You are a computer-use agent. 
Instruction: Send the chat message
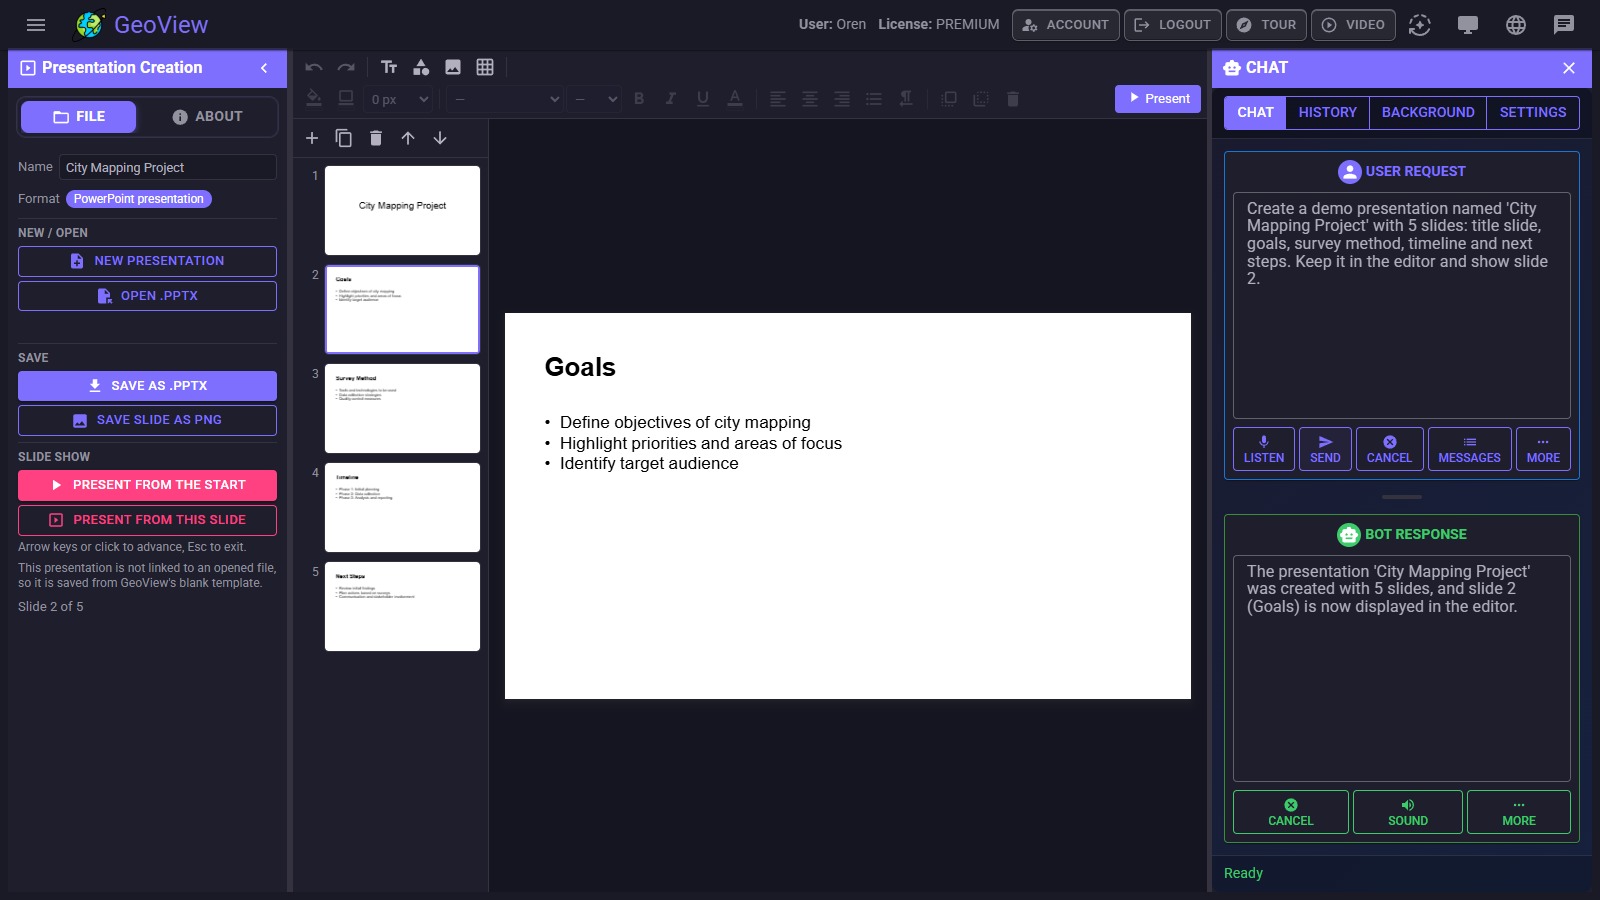tap(1325, 449)
